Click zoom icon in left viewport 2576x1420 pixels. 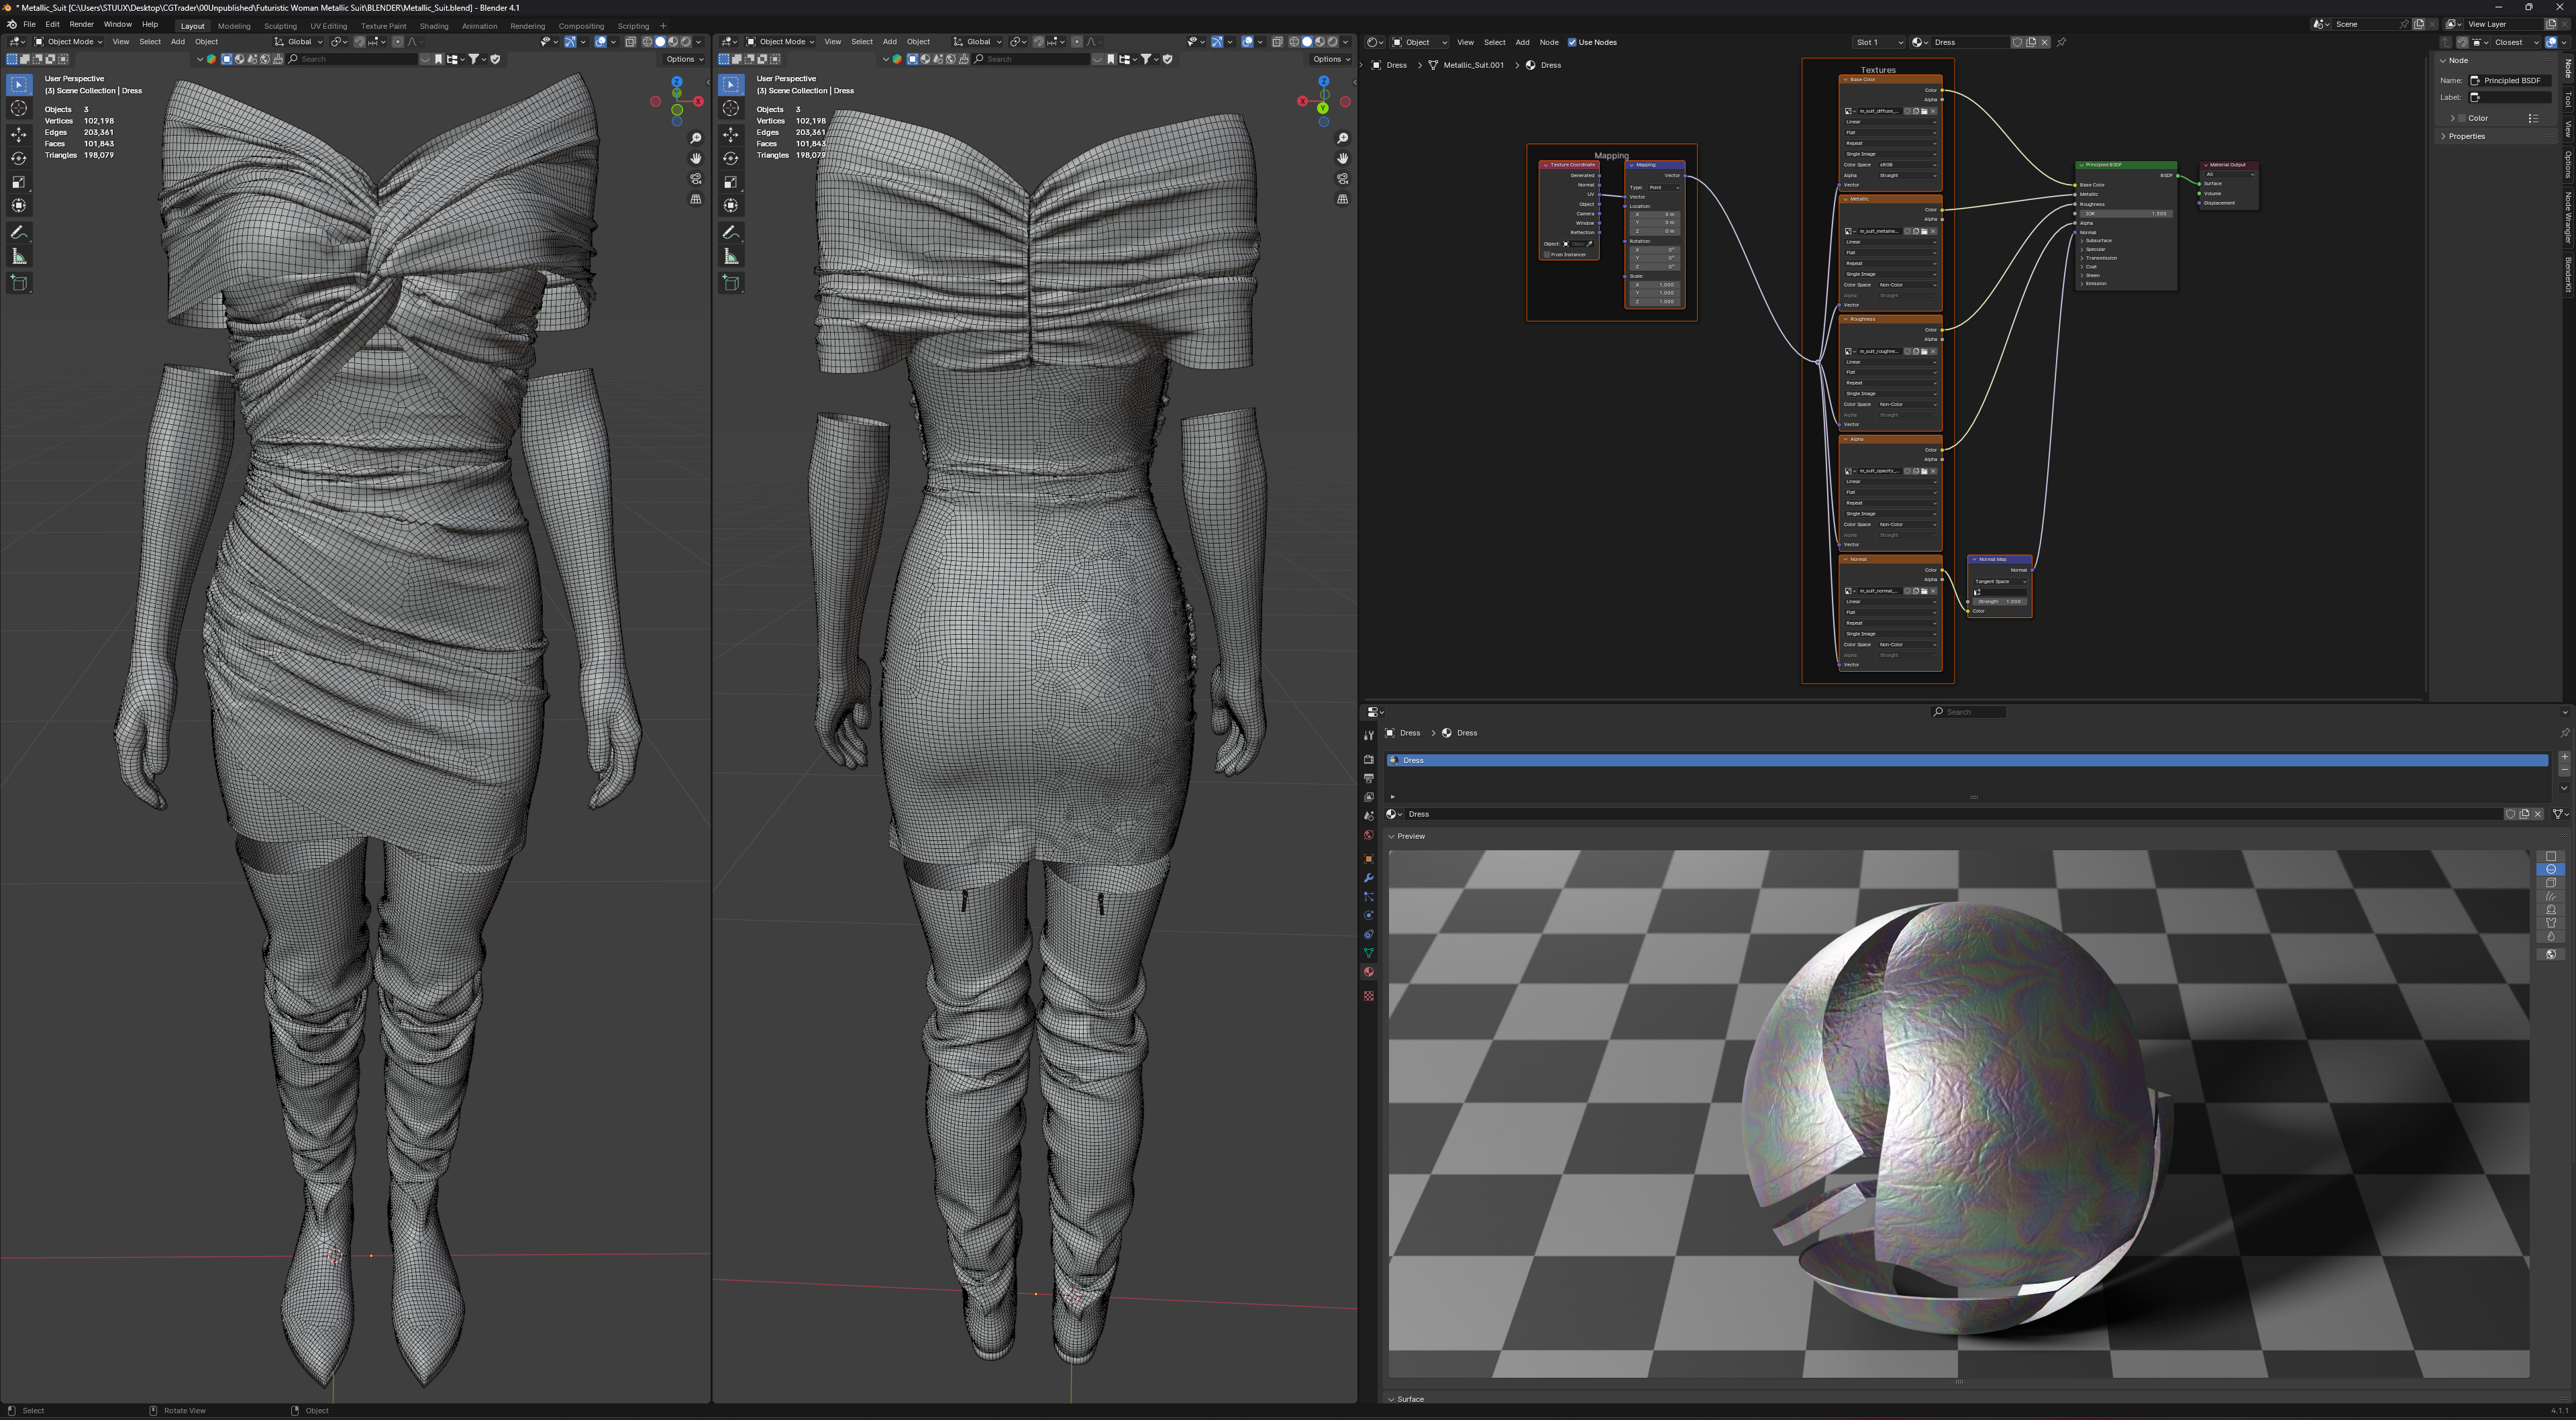click(x=696, y=138)
